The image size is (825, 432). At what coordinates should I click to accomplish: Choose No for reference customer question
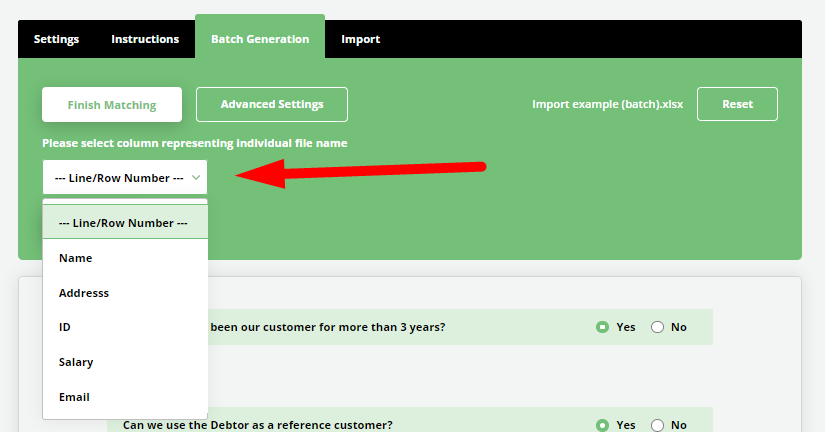tap(658, 425)
